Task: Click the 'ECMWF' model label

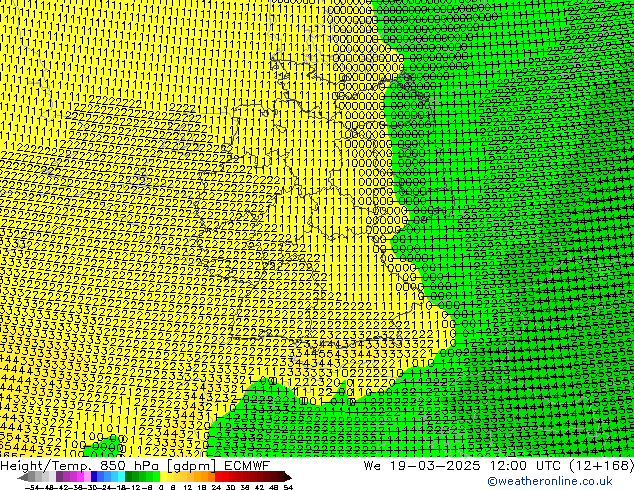Action: pos(247,466)
